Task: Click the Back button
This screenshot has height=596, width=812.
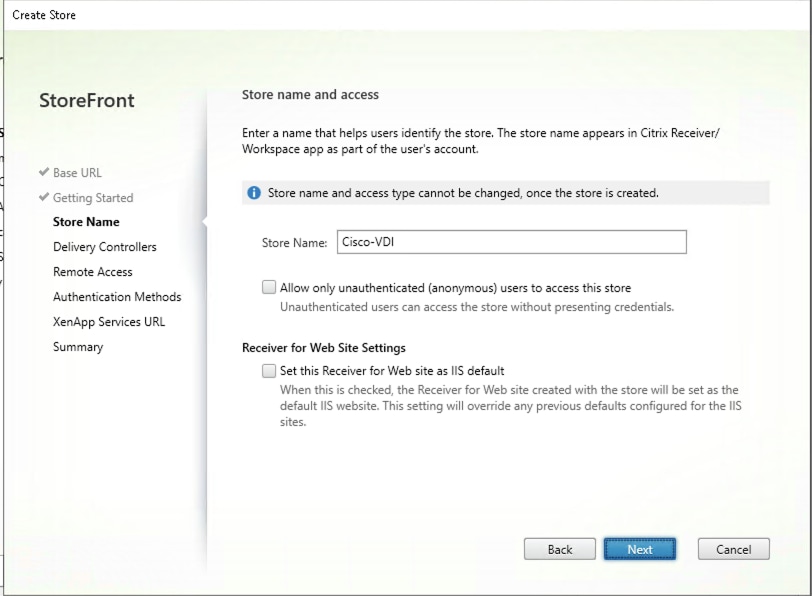Action: coord(559,549)
